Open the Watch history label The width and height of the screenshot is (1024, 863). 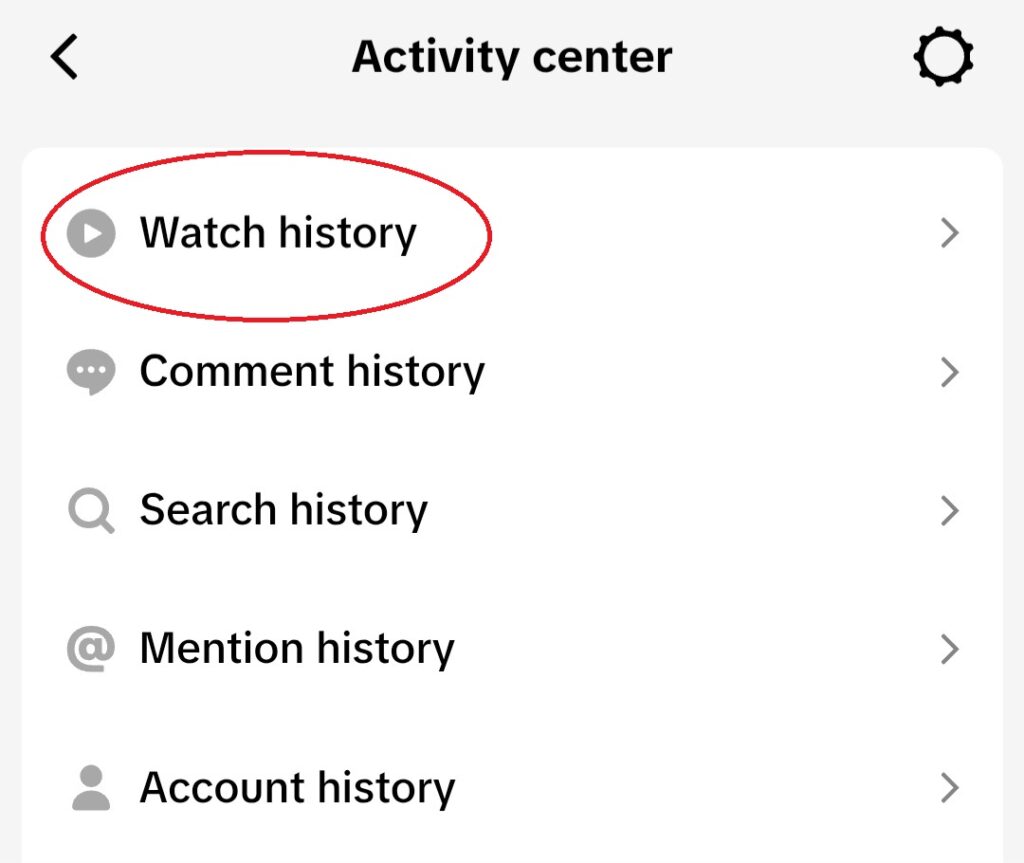278,234
